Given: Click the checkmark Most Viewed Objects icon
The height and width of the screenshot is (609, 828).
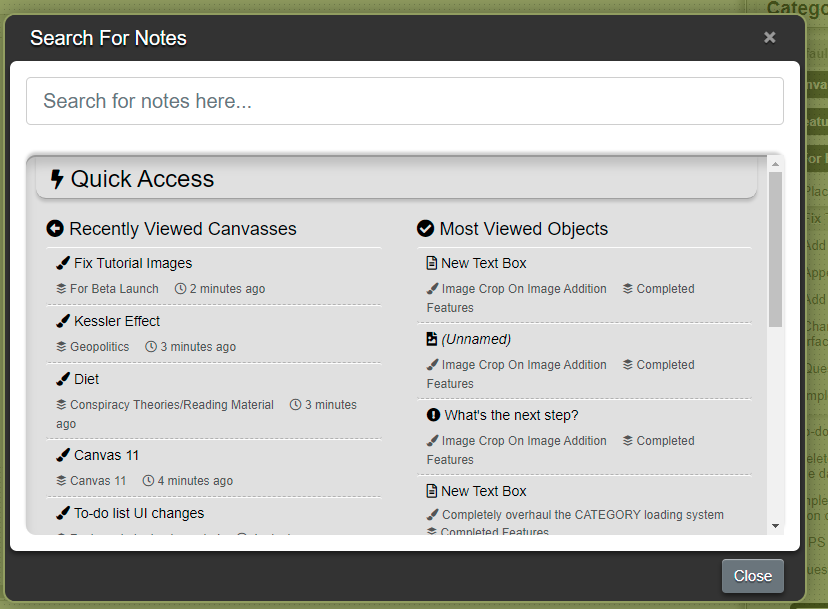Looking at the screenshot, I should point(425,229).
